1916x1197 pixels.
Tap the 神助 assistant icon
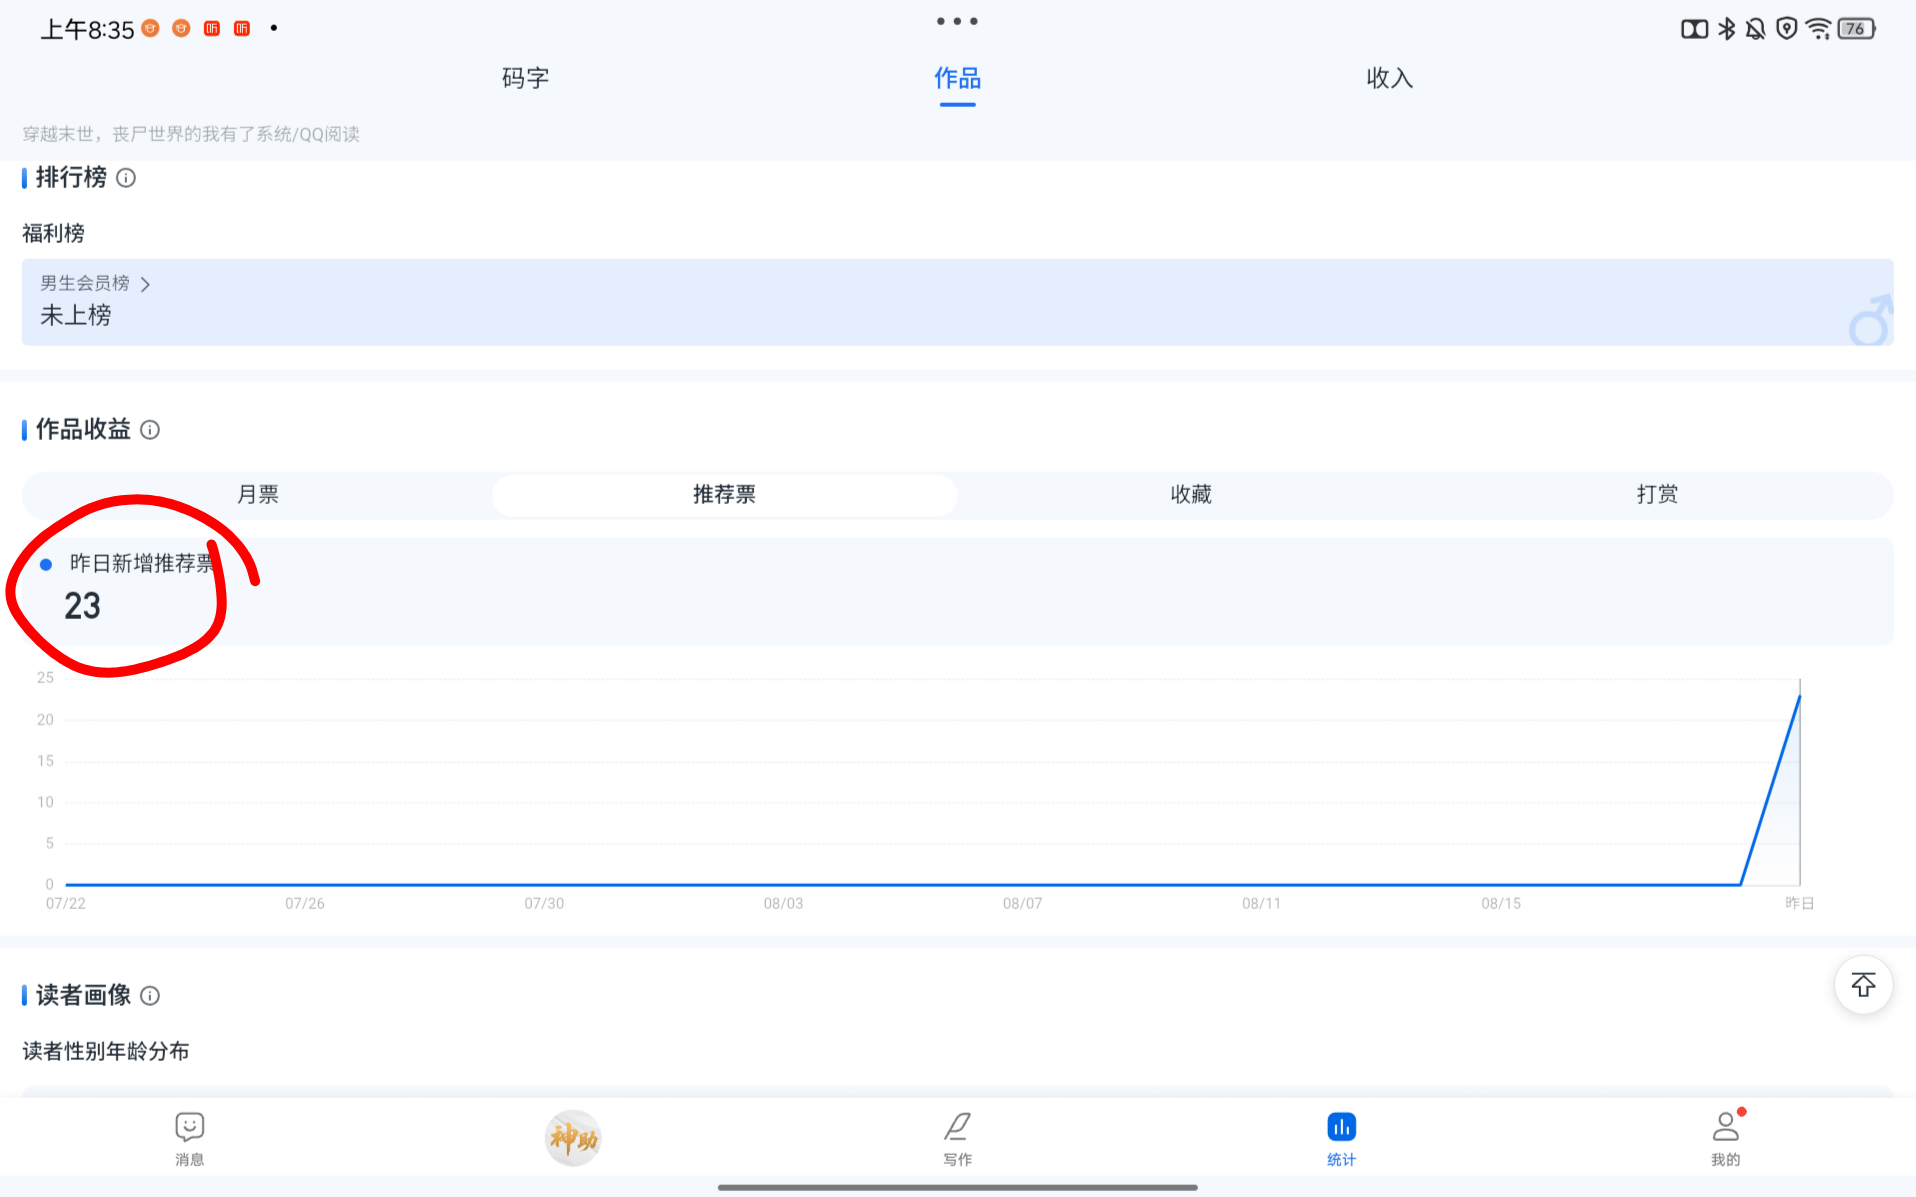tap(573, 1138)
